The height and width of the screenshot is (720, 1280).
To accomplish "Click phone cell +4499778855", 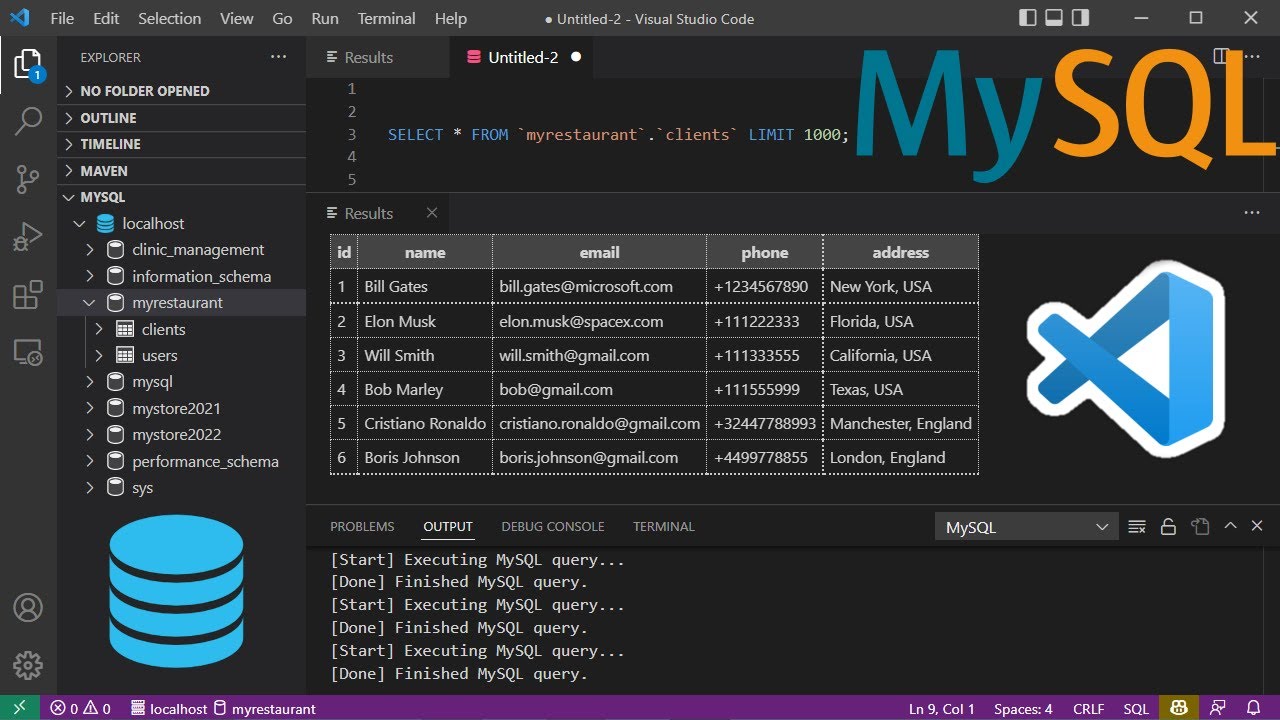I will tap(765, 457).
